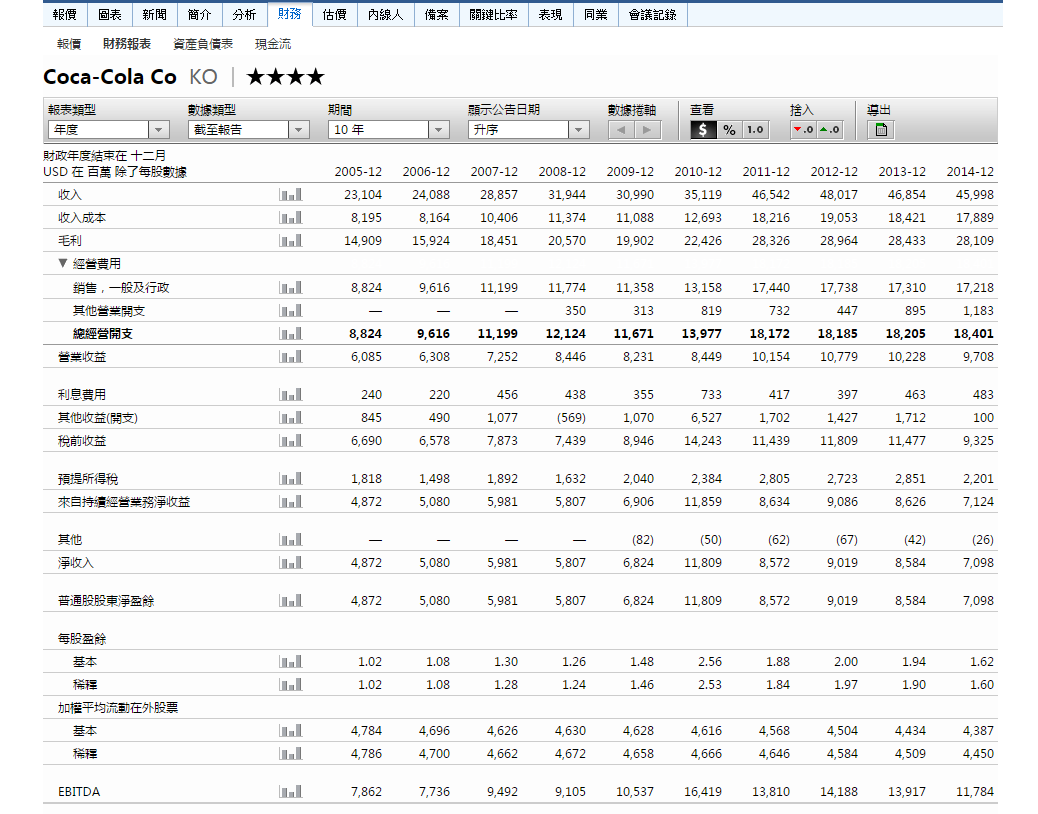Open the 同業 tab

[596, 15]
